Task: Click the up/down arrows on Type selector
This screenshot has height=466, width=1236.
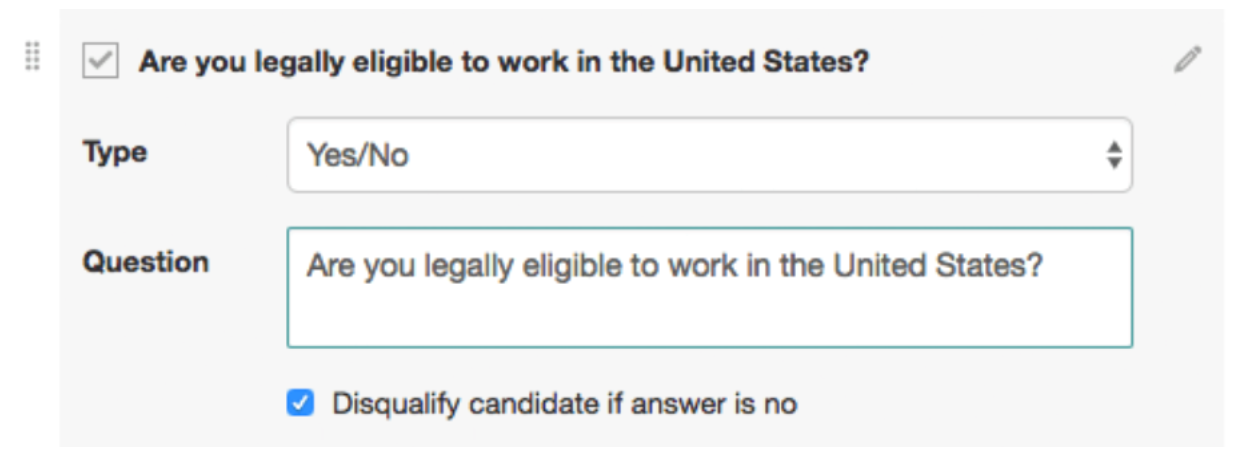Action: point(1113,155)
